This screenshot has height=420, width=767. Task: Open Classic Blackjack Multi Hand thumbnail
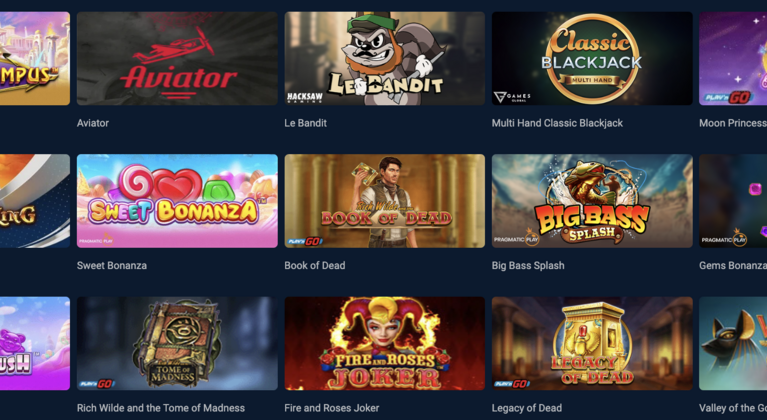pyautogui.click(x=592, y=59)
